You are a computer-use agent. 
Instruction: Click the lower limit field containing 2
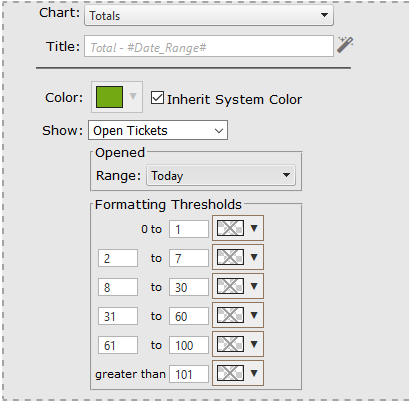pos(118,258)
